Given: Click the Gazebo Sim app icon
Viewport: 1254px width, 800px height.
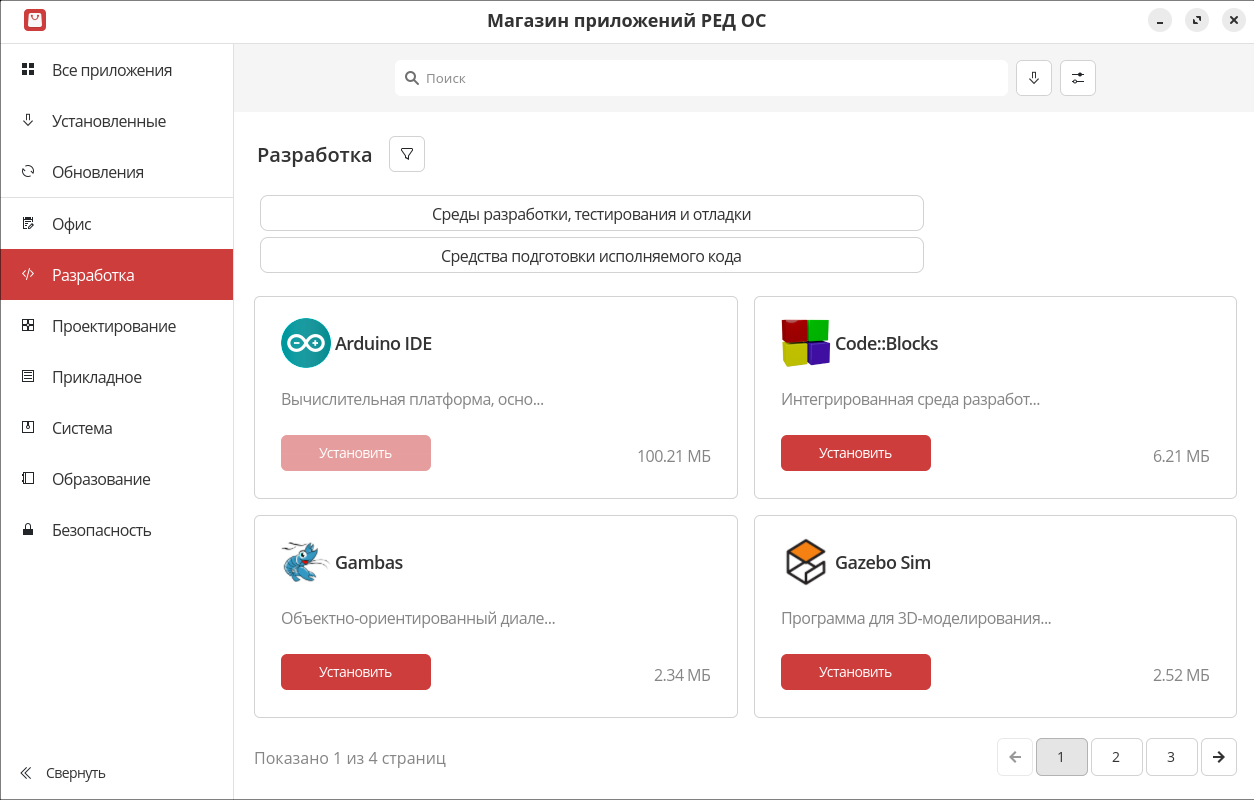Looking at the screenshot, I should click(805, 562).
